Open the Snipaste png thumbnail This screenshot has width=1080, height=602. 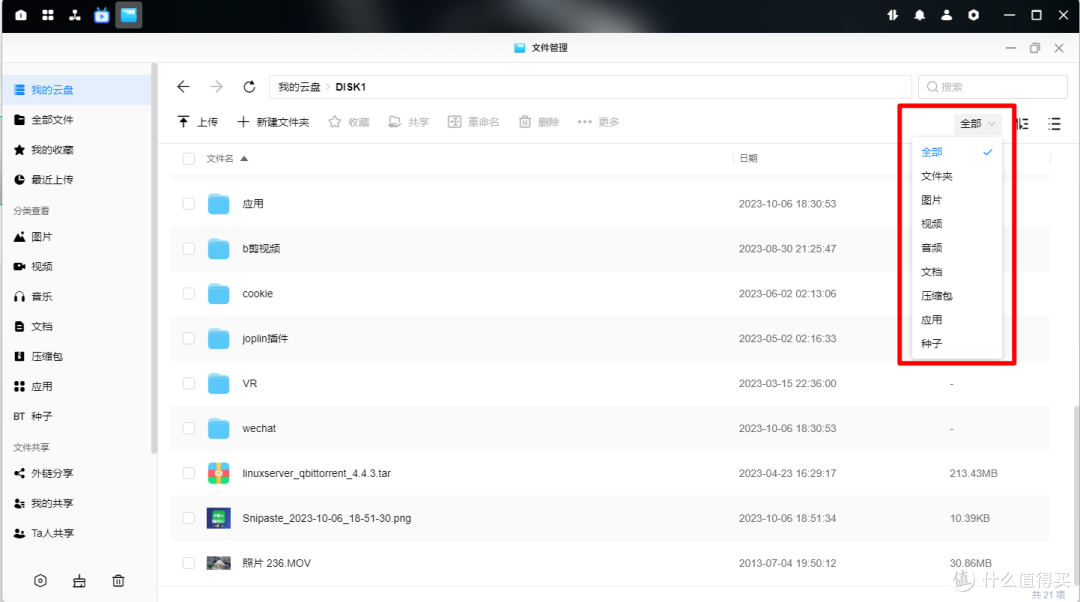tap(219, 518)
